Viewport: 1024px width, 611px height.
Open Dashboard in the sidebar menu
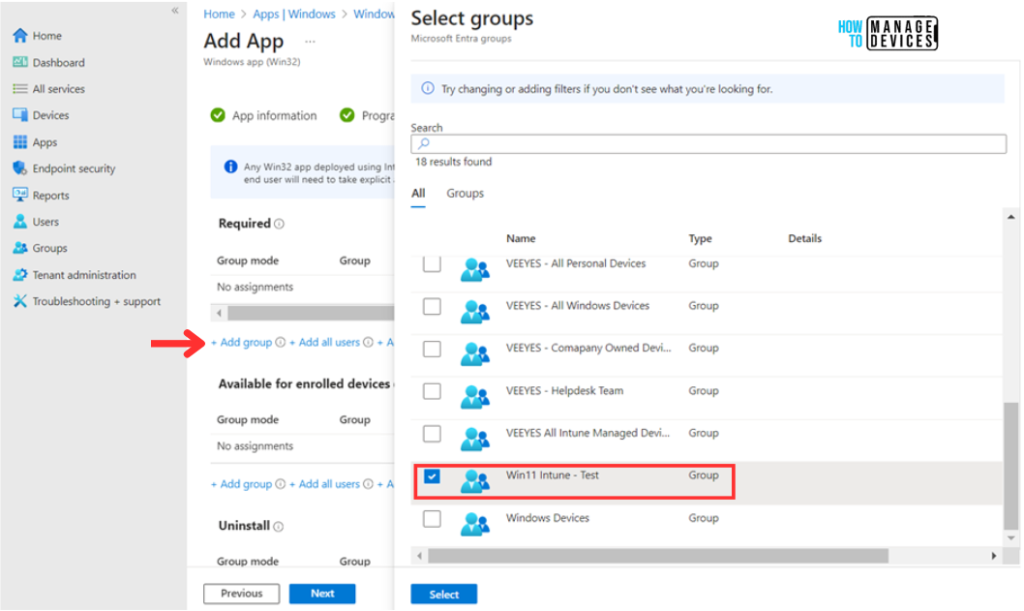click(59, 63)
